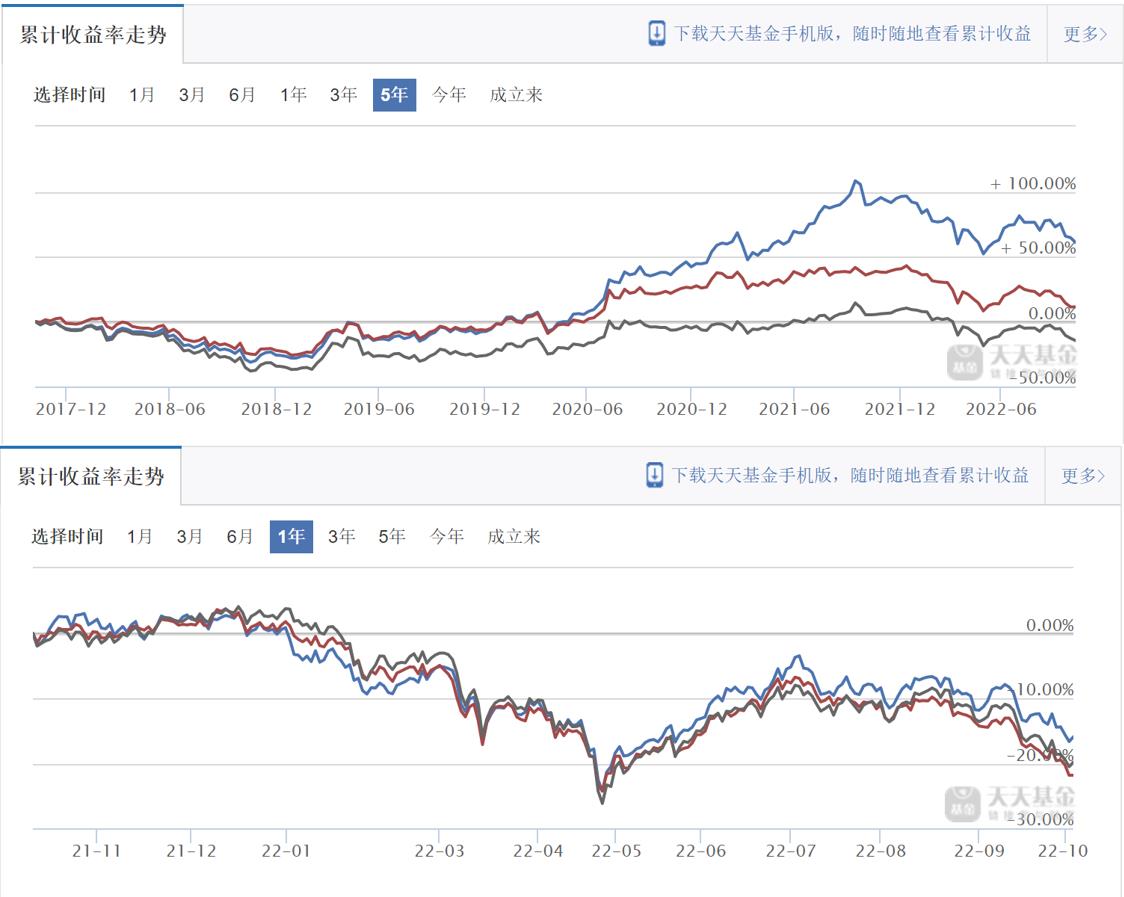
Task: Open 下载天天基金手机版 link in top panel
Action: pos(852,33)
